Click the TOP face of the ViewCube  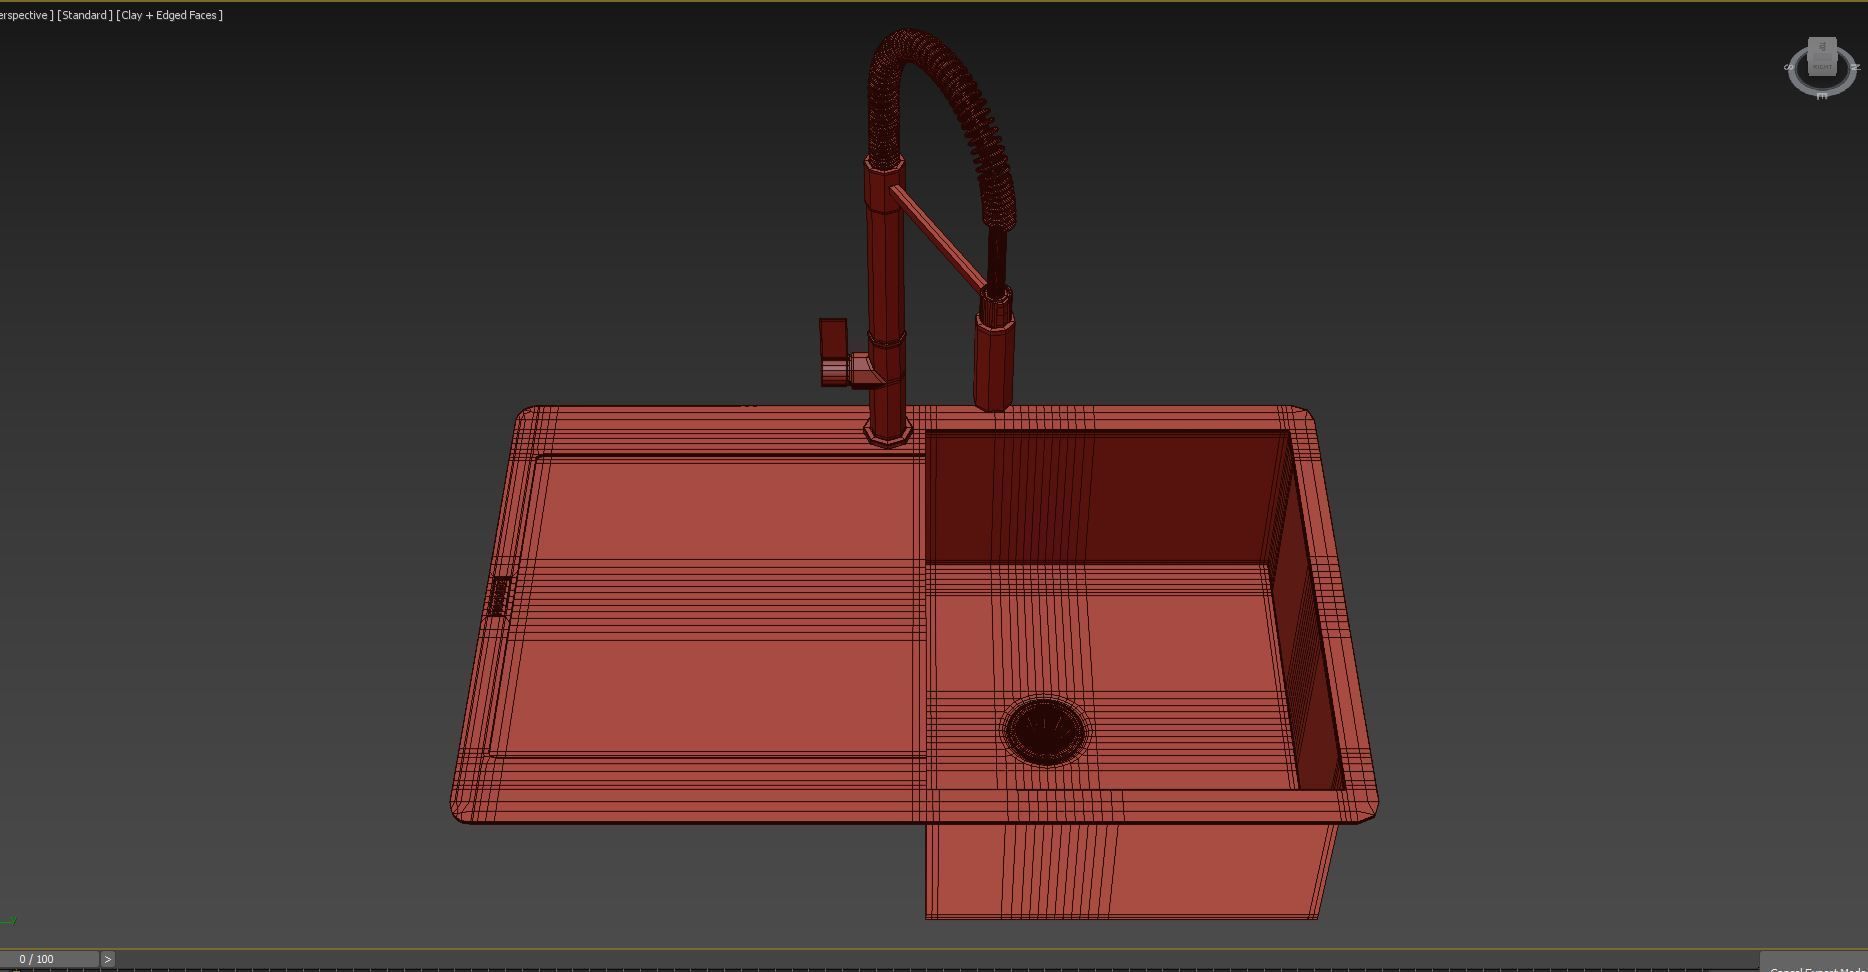point(1822,46)
